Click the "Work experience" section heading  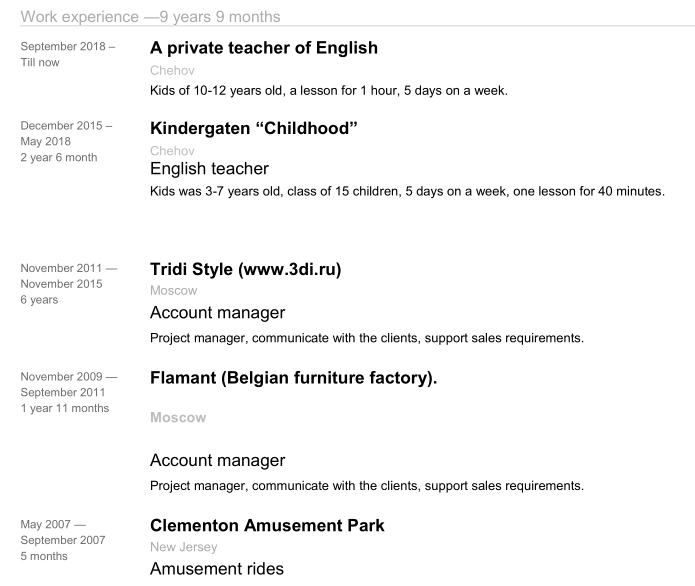(x=80, y=17)
